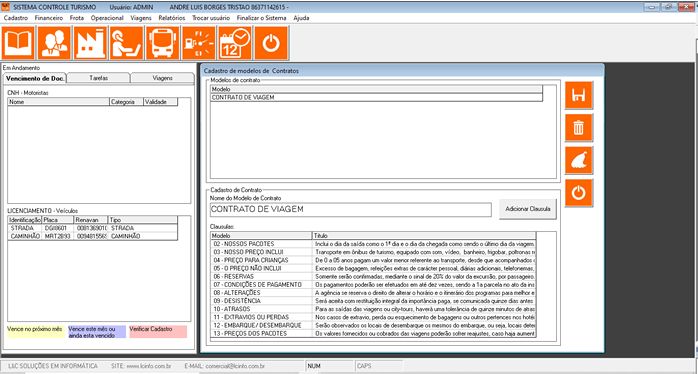The image size is (698, 374).
Task: Click the Nome do Modelo de Contrato field
Action: coord(351,210)
